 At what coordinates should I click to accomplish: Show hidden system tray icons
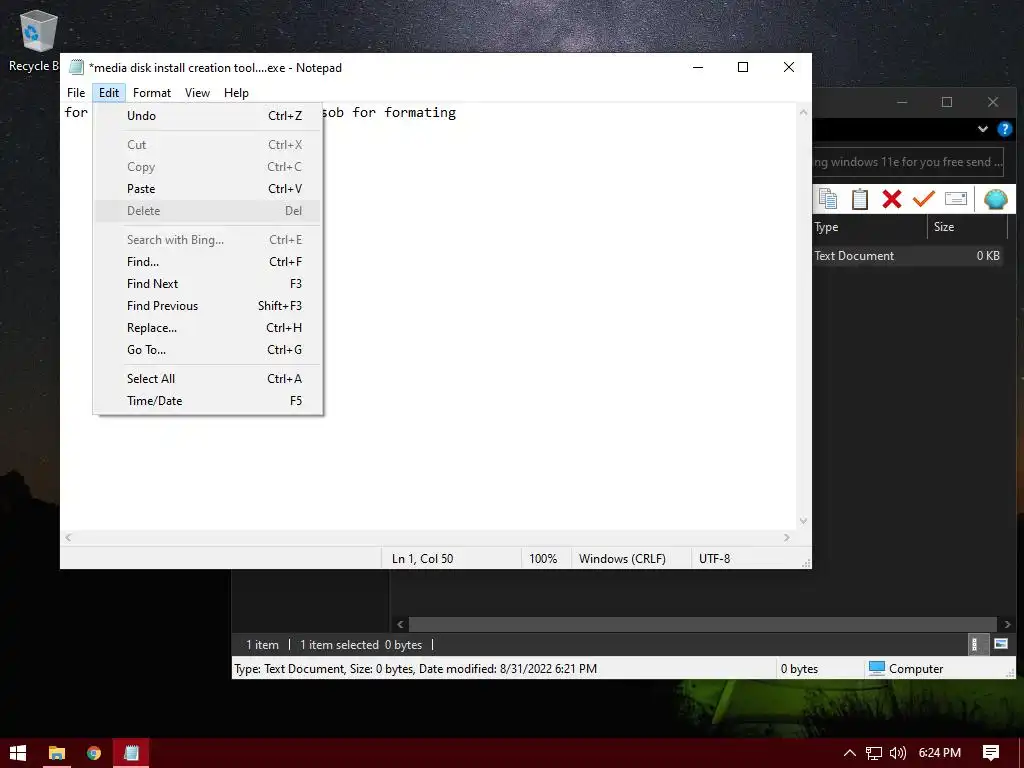point(850,753)
